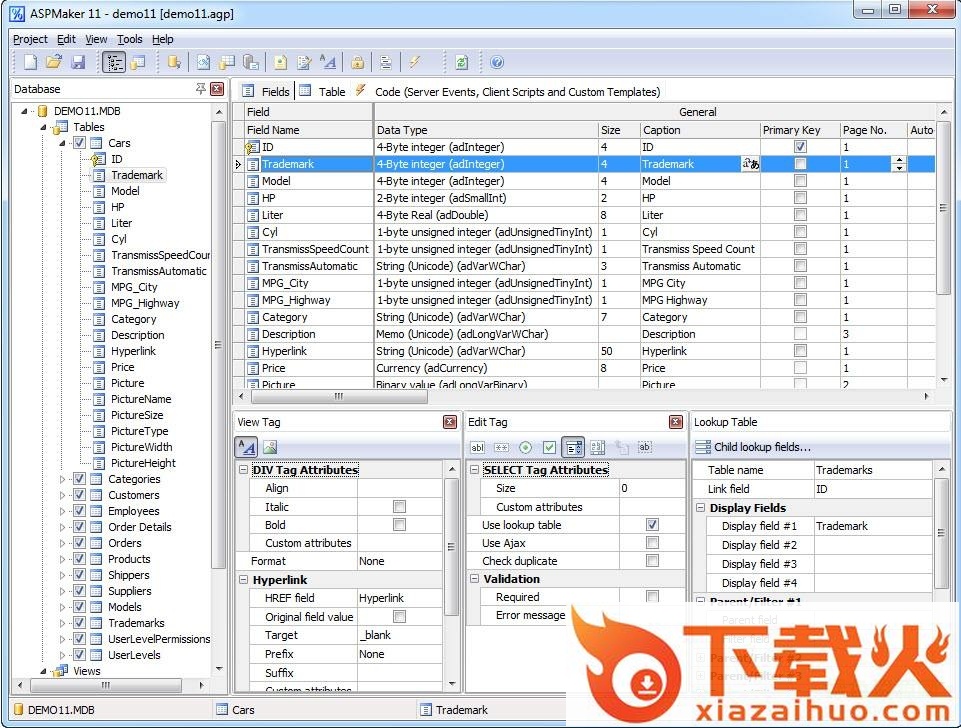Choose the textarea edit tag icon

[598, 447]
